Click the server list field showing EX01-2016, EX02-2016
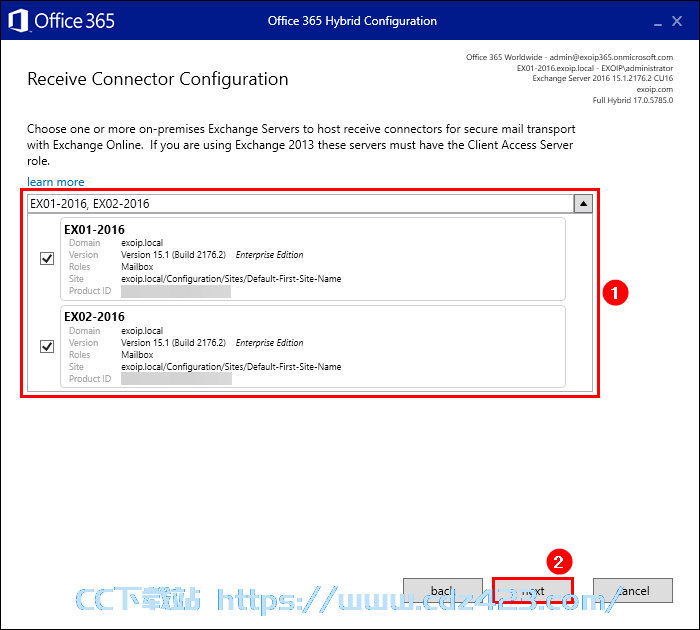700x630 pixels. coord(300,204)
